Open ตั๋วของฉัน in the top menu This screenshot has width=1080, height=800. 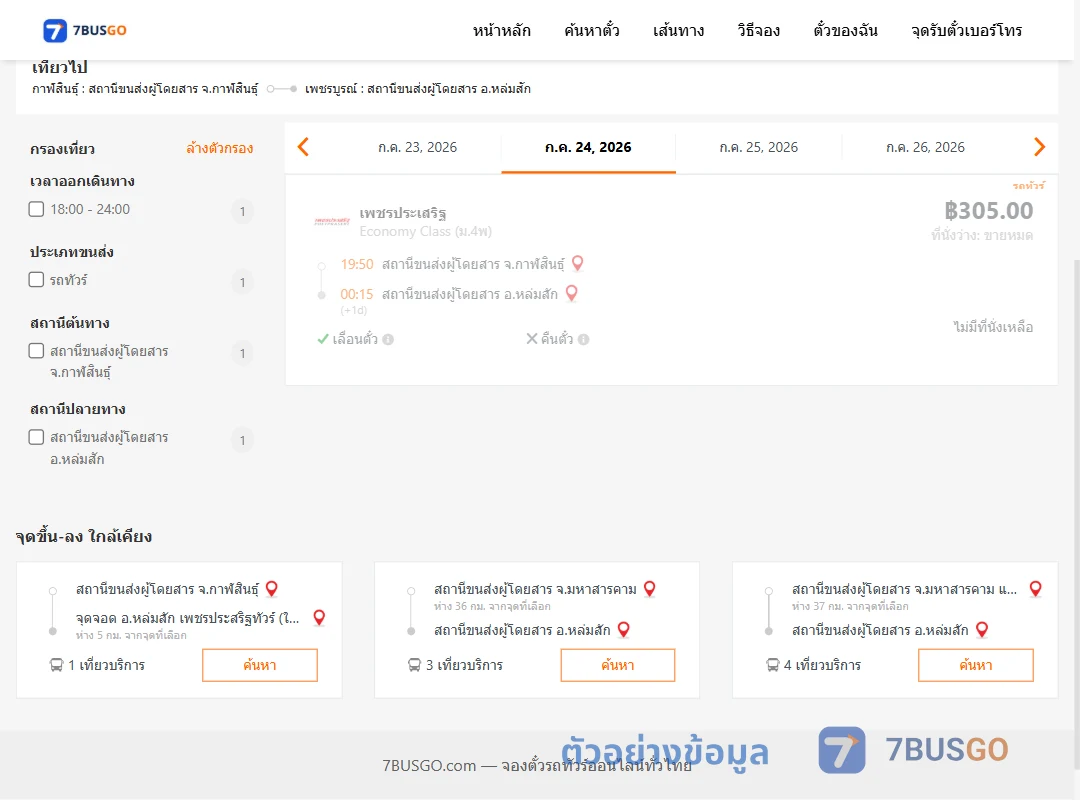point(845,30)
